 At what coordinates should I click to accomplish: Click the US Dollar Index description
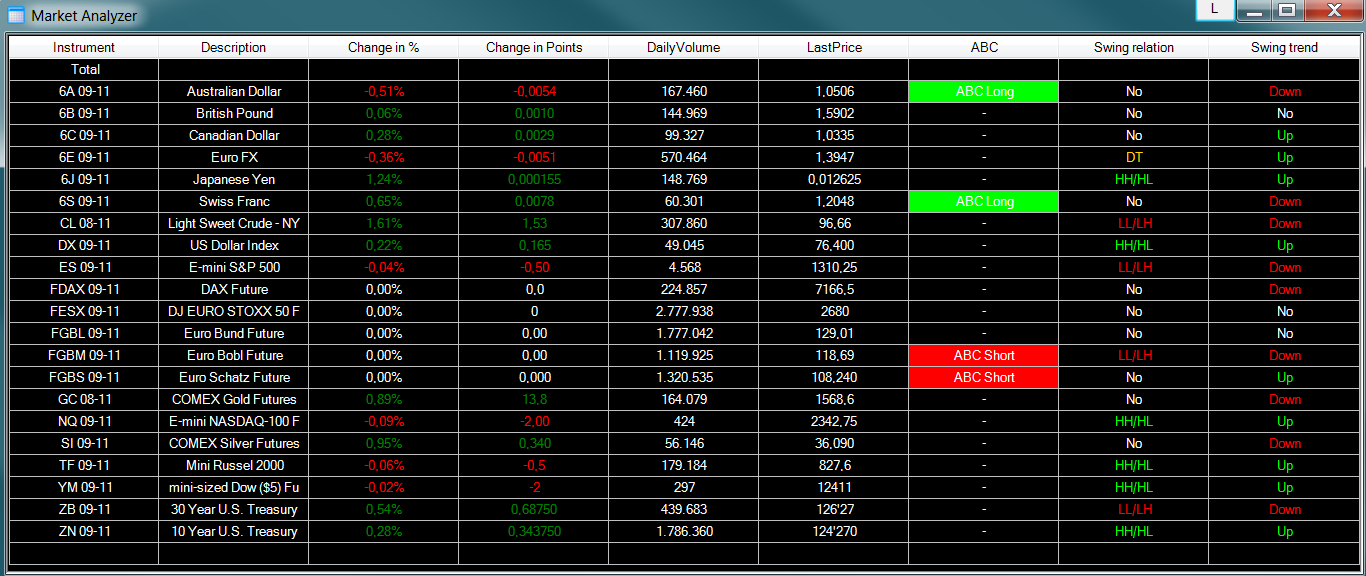[234, 245]
